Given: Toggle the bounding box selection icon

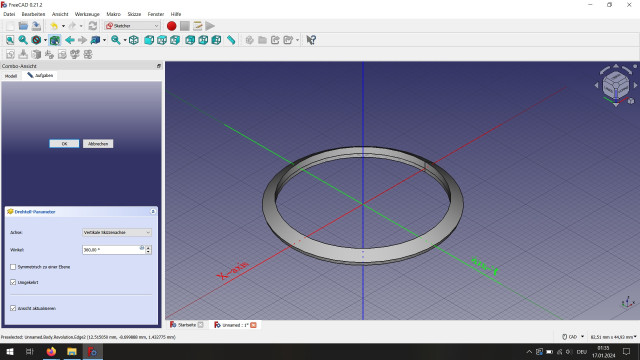Looking at the screenshot, I should tap(55, 40).
